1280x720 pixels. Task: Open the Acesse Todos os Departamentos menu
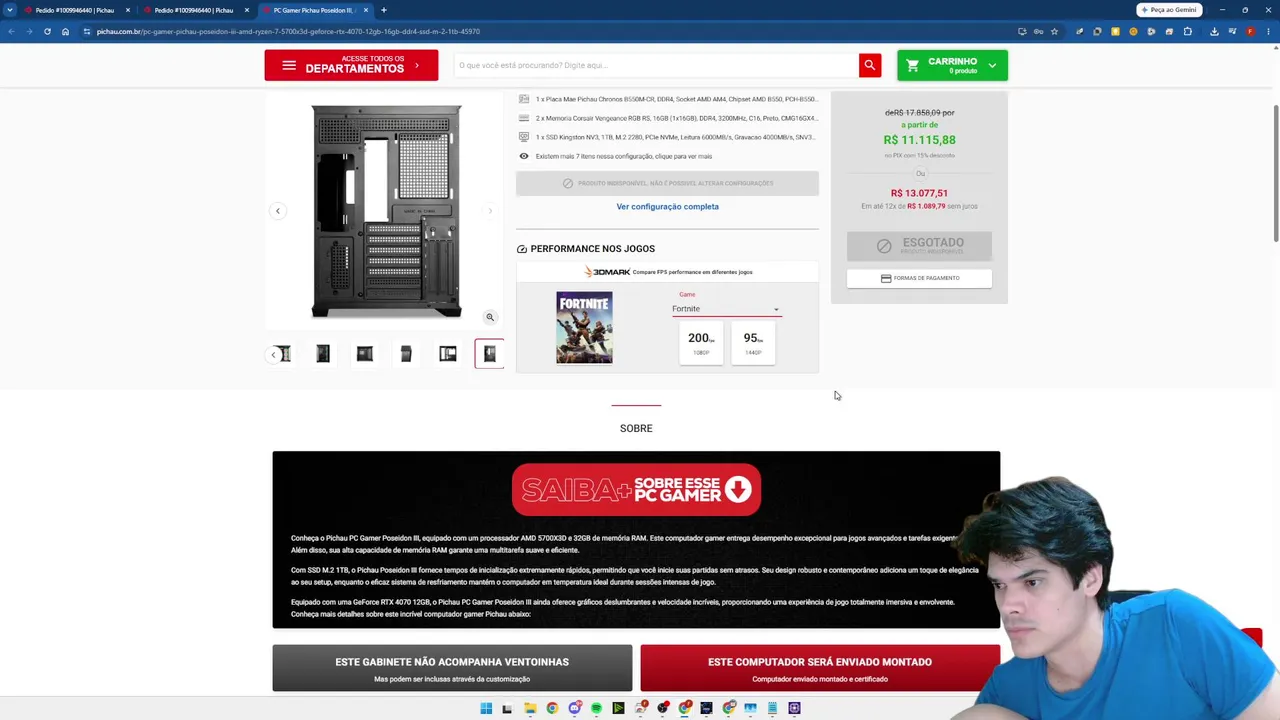(x=351, y=65)
